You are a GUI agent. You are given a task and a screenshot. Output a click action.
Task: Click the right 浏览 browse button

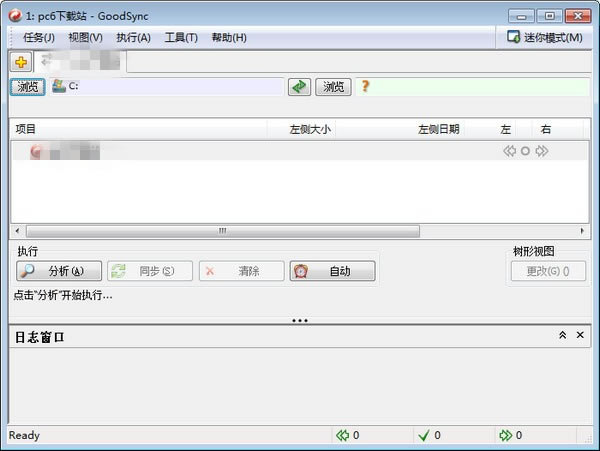point(333,87)
